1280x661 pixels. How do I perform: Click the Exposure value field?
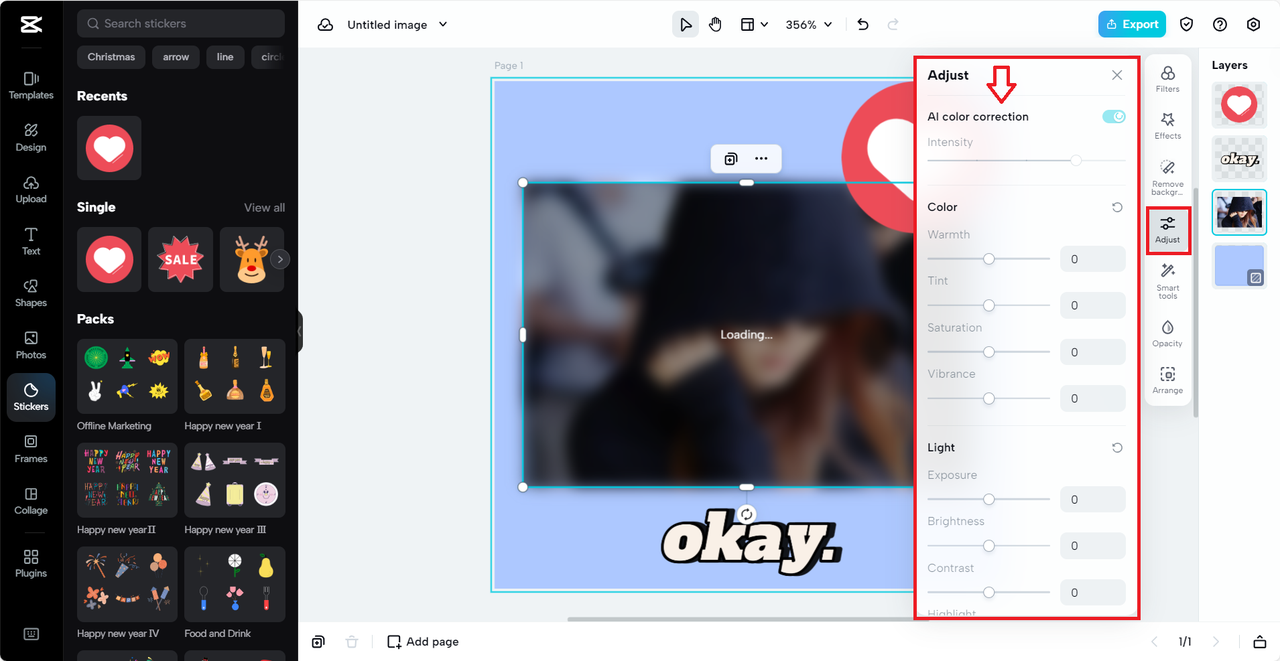tap(1093, 500)
